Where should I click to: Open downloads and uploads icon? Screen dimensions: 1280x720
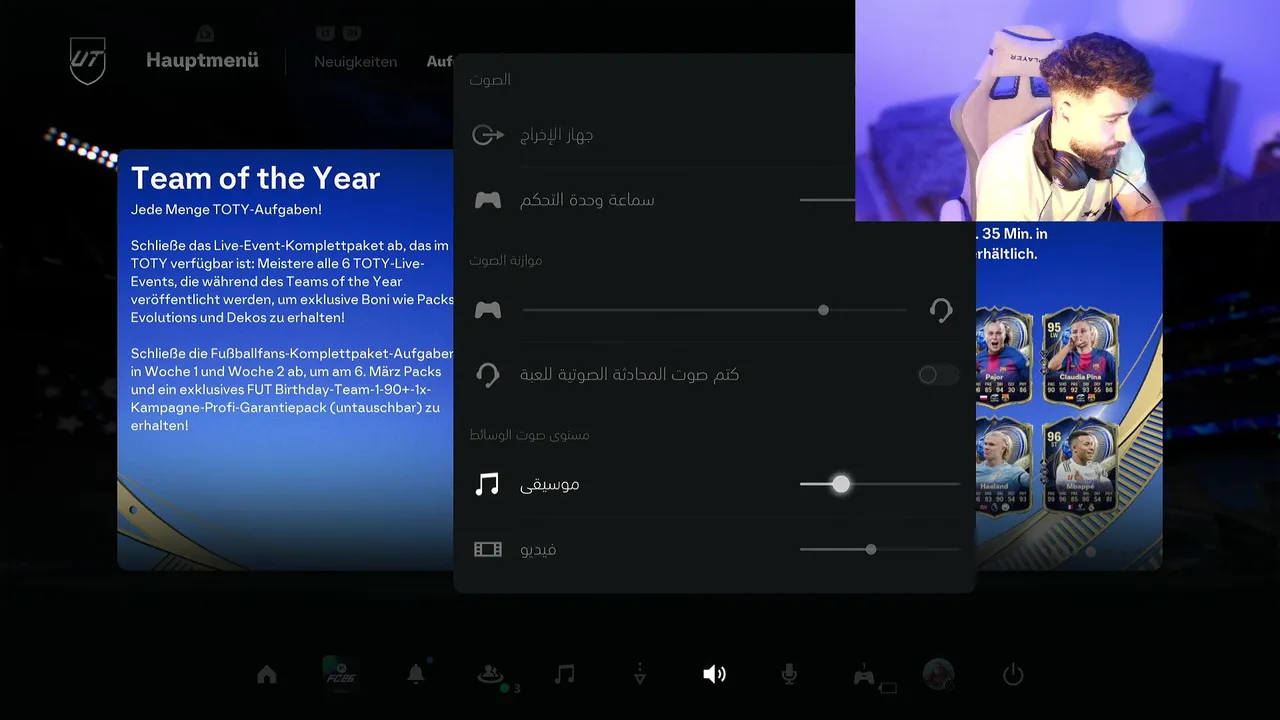(640, 675)
